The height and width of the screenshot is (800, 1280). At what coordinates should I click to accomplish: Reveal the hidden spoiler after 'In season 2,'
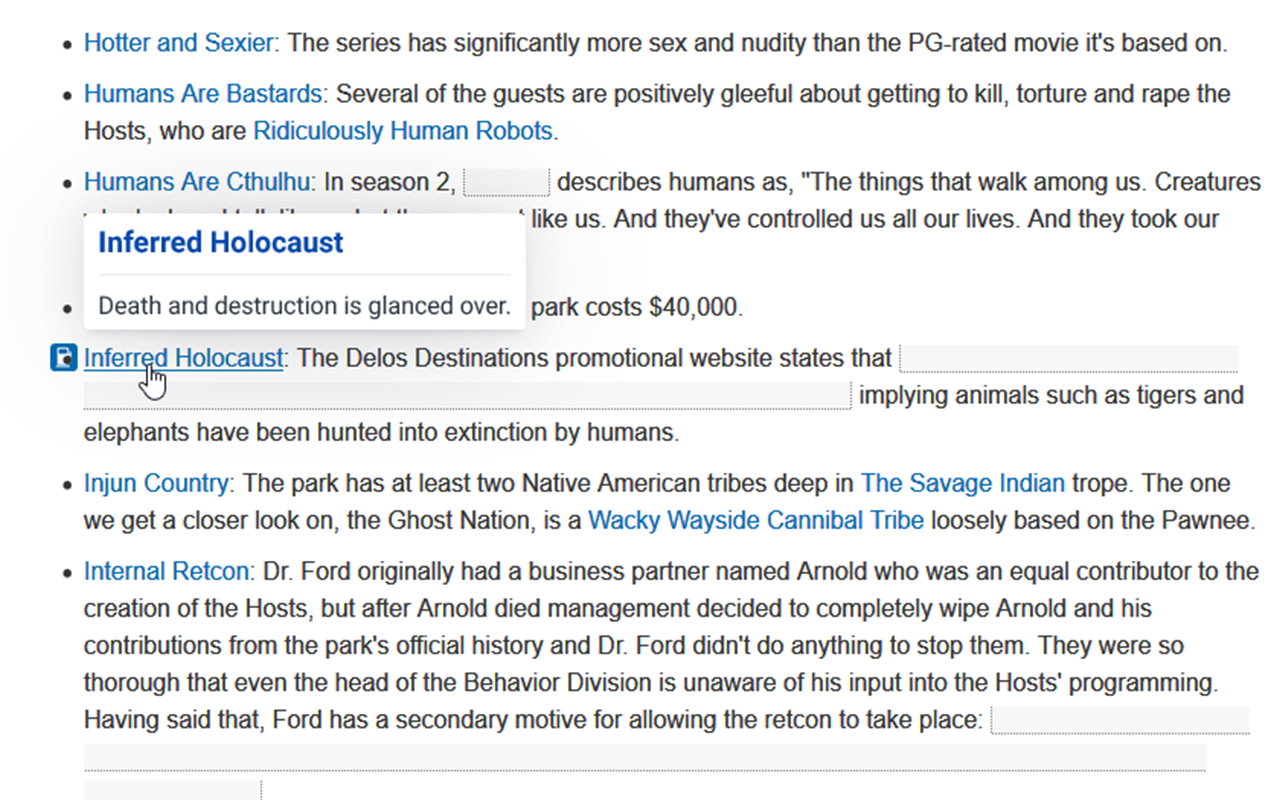click(507, 183)
